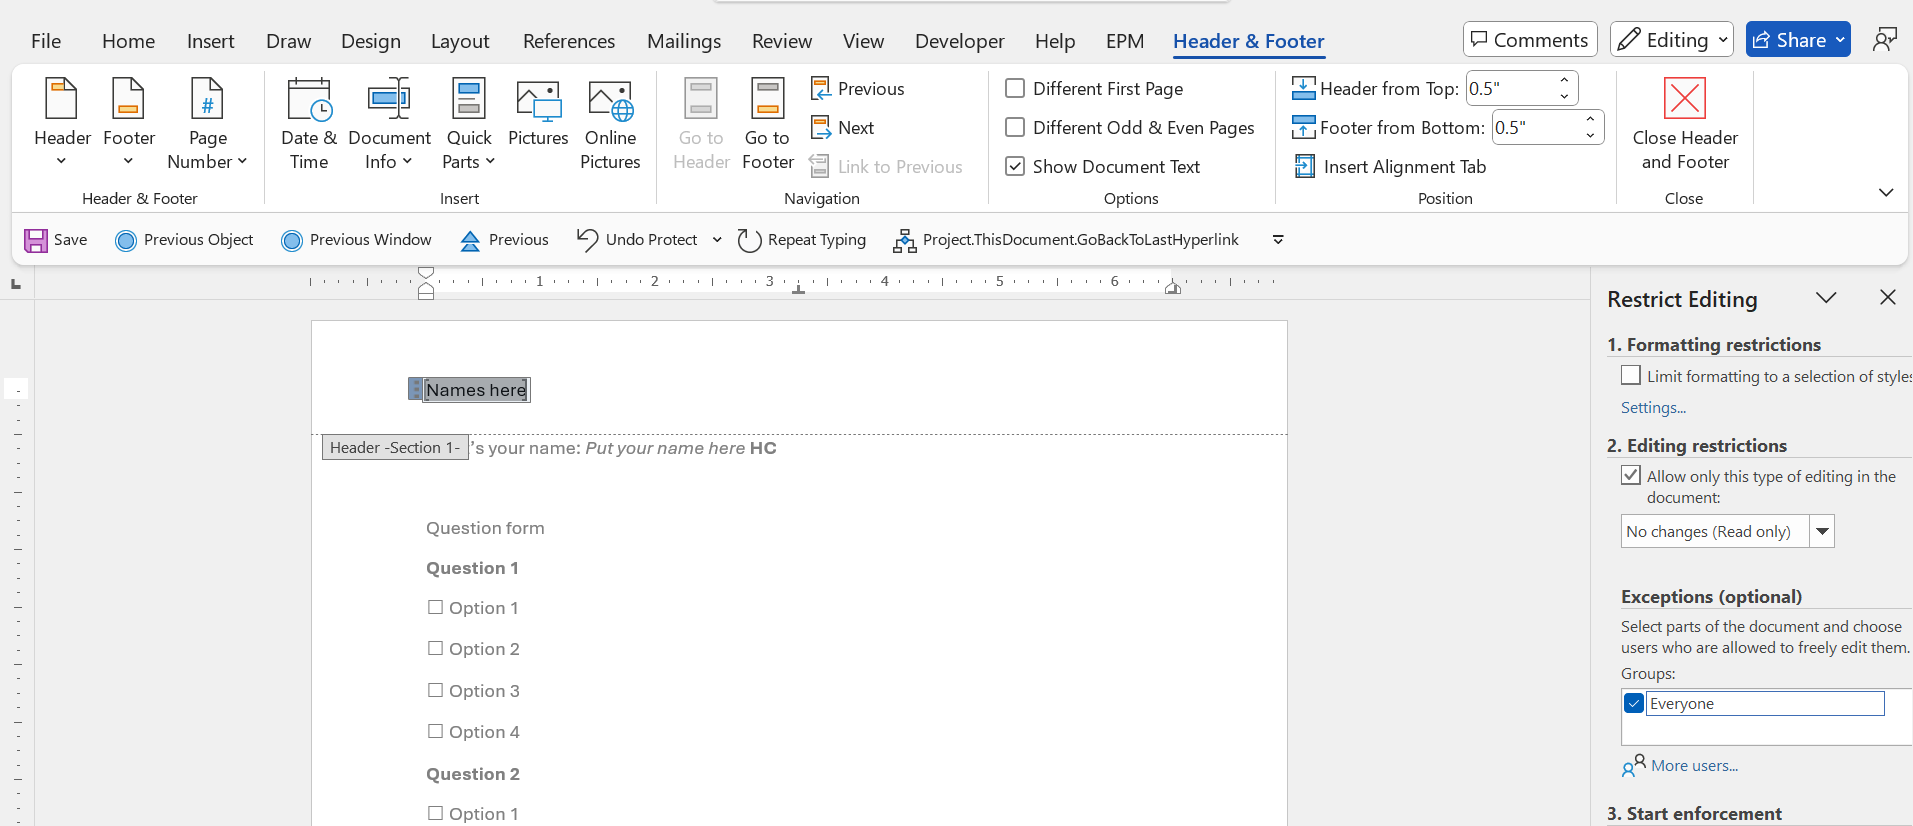
Task: Click the first line indent marker on ruler
Action: pos(426,272)
